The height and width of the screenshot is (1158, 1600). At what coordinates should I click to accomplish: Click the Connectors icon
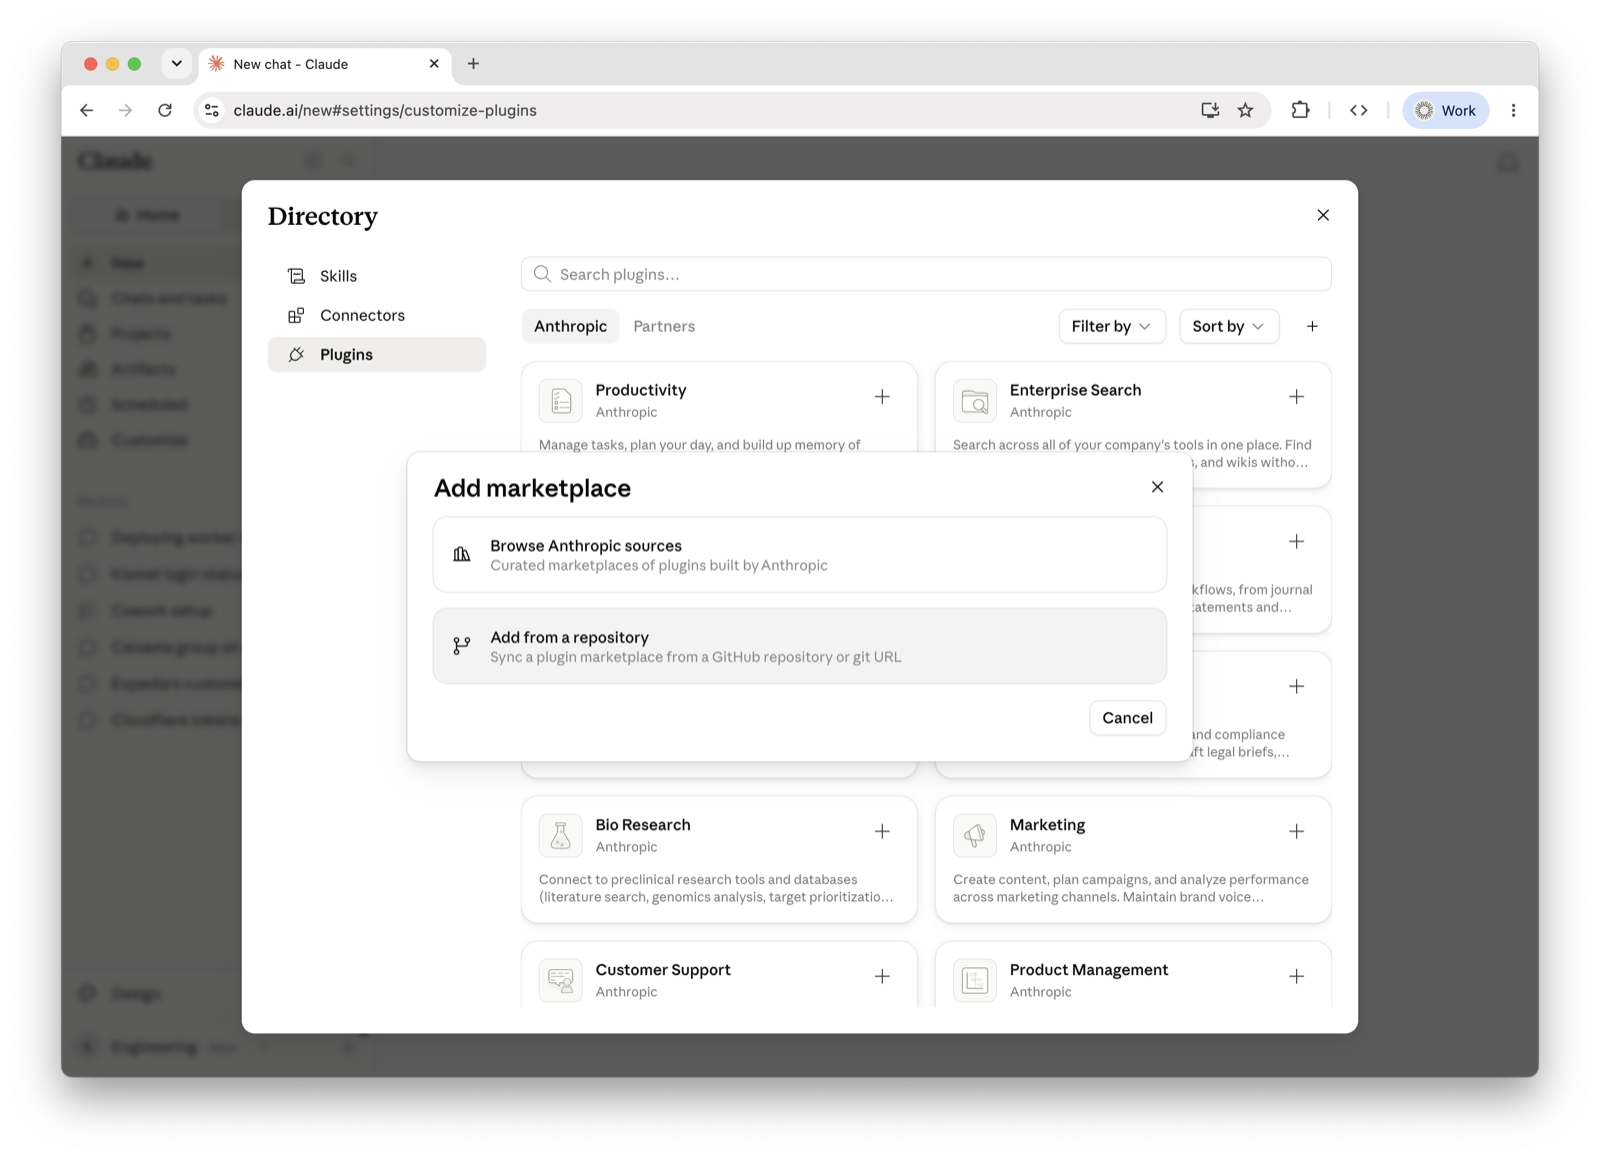click(296, 315)
